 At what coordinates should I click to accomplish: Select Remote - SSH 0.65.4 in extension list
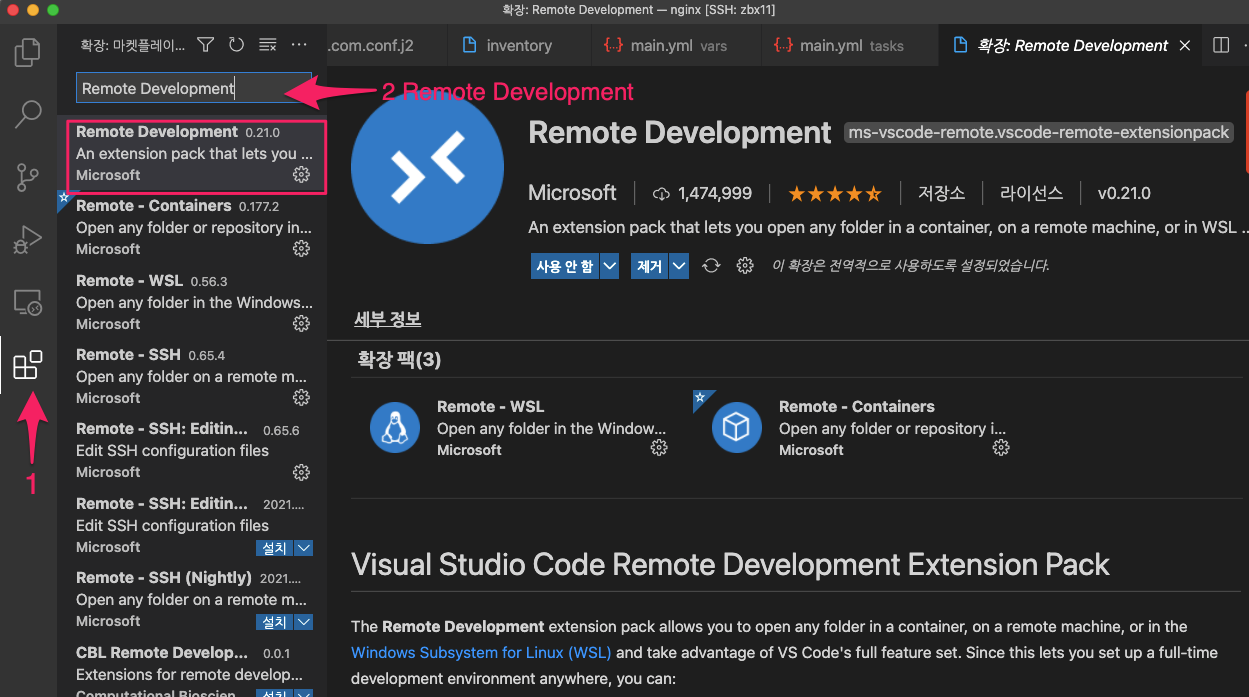[194, 376]
